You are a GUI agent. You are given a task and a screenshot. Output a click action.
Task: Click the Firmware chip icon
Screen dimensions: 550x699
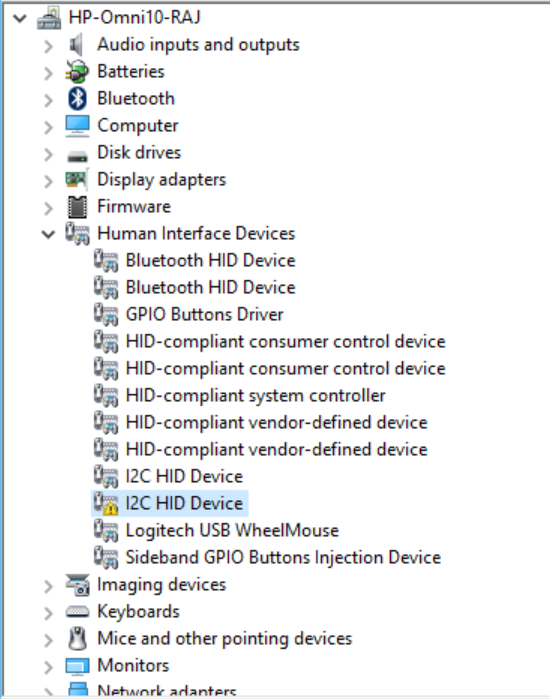coord(77,207)
